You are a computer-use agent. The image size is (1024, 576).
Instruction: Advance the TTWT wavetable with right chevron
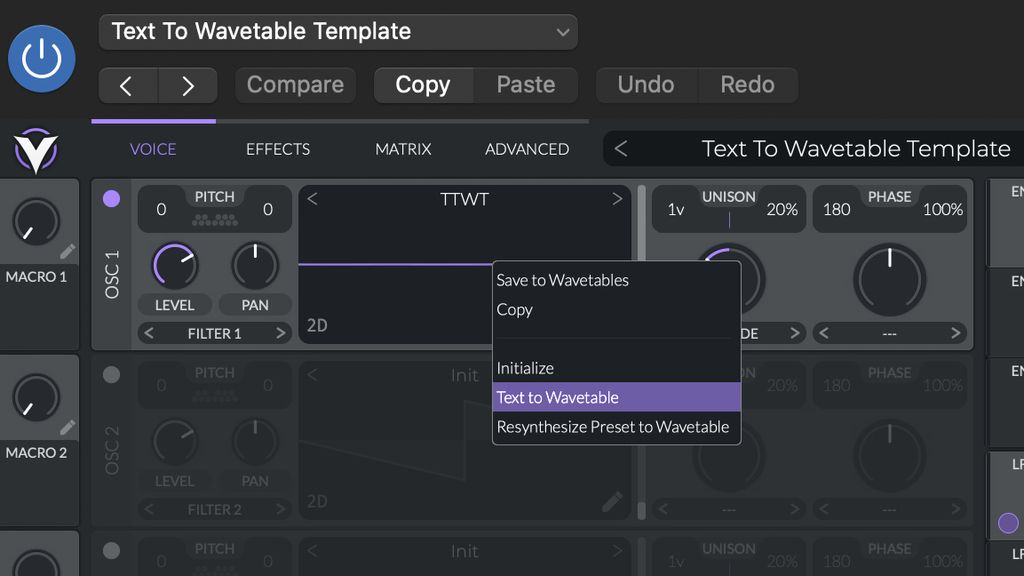pyautogui.click(x=617, y=198)
